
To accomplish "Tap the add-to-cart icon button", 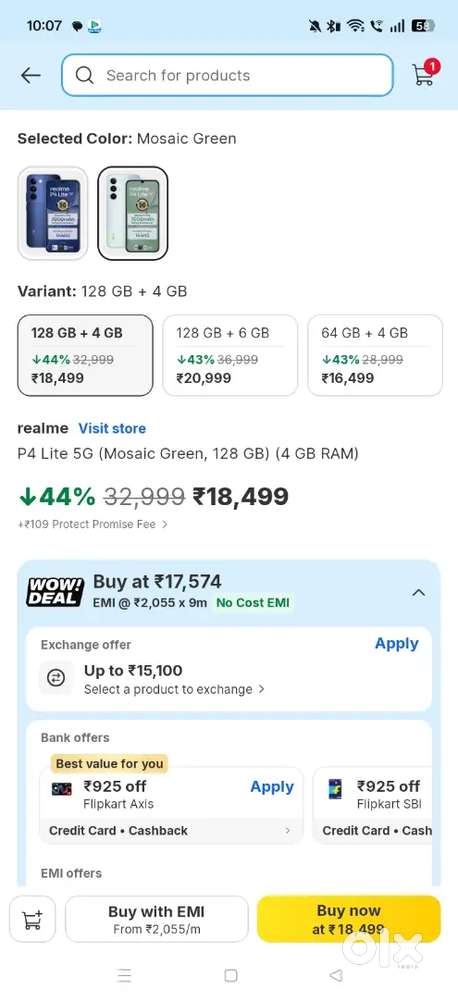I will (x=32, y=919).
